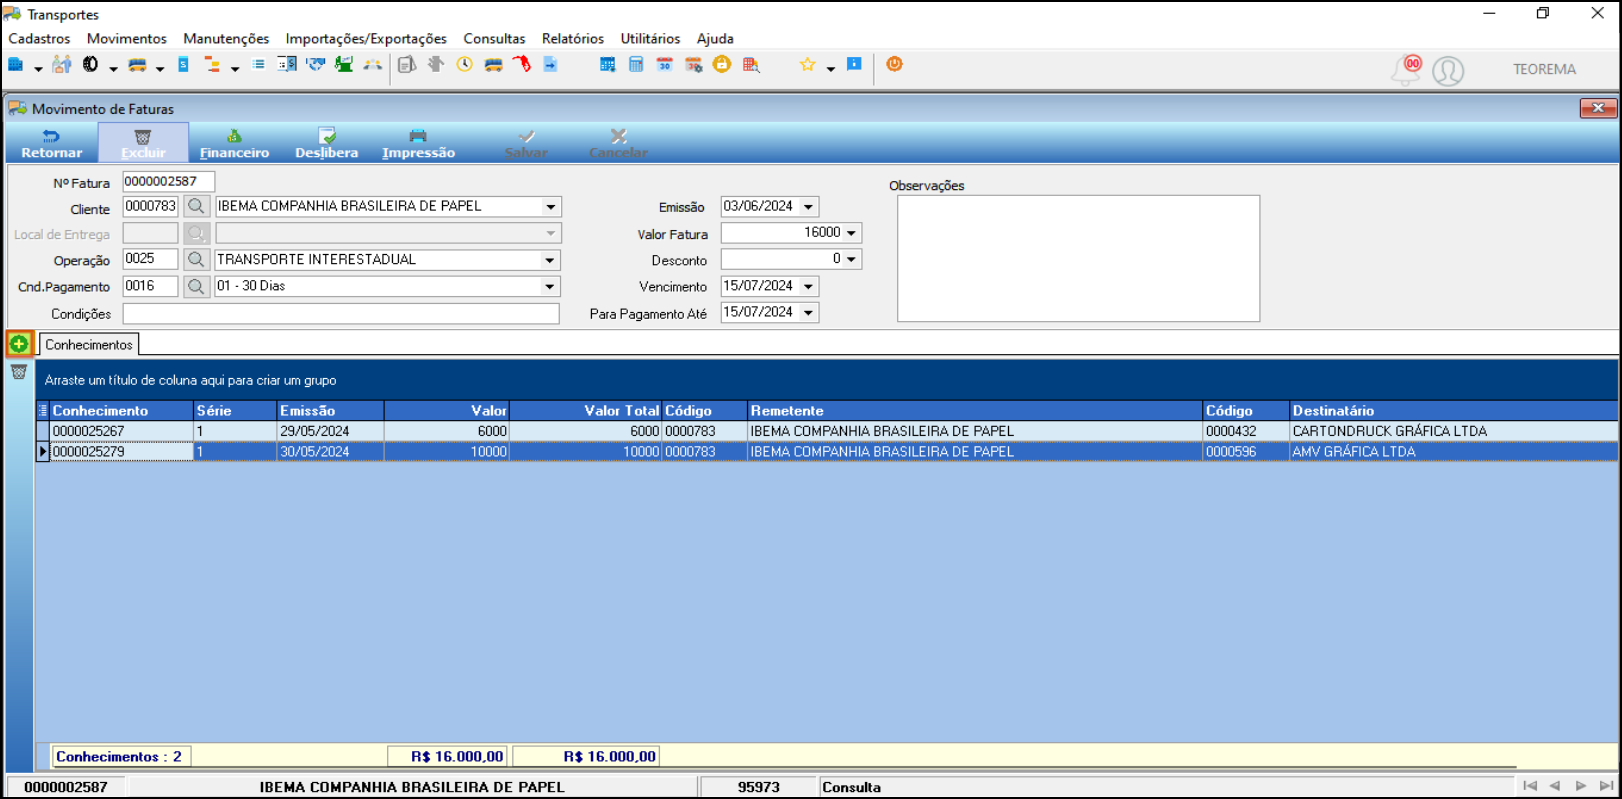This screenshot has height=799, width=1622.
Task: Click the search magnifier next to Cliente code
Action: pos(196,206)
